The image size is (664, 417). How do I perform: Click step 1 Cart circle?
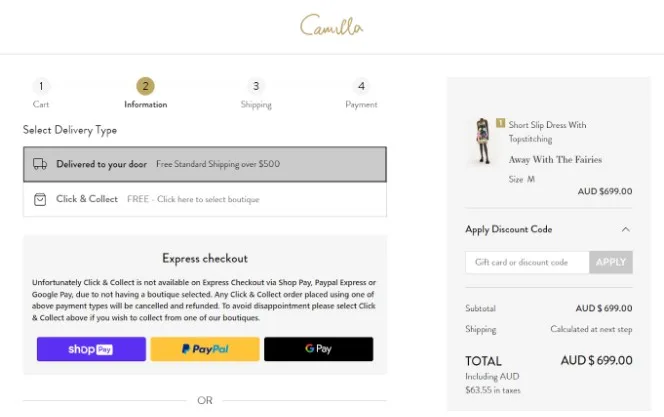[41, 87]
